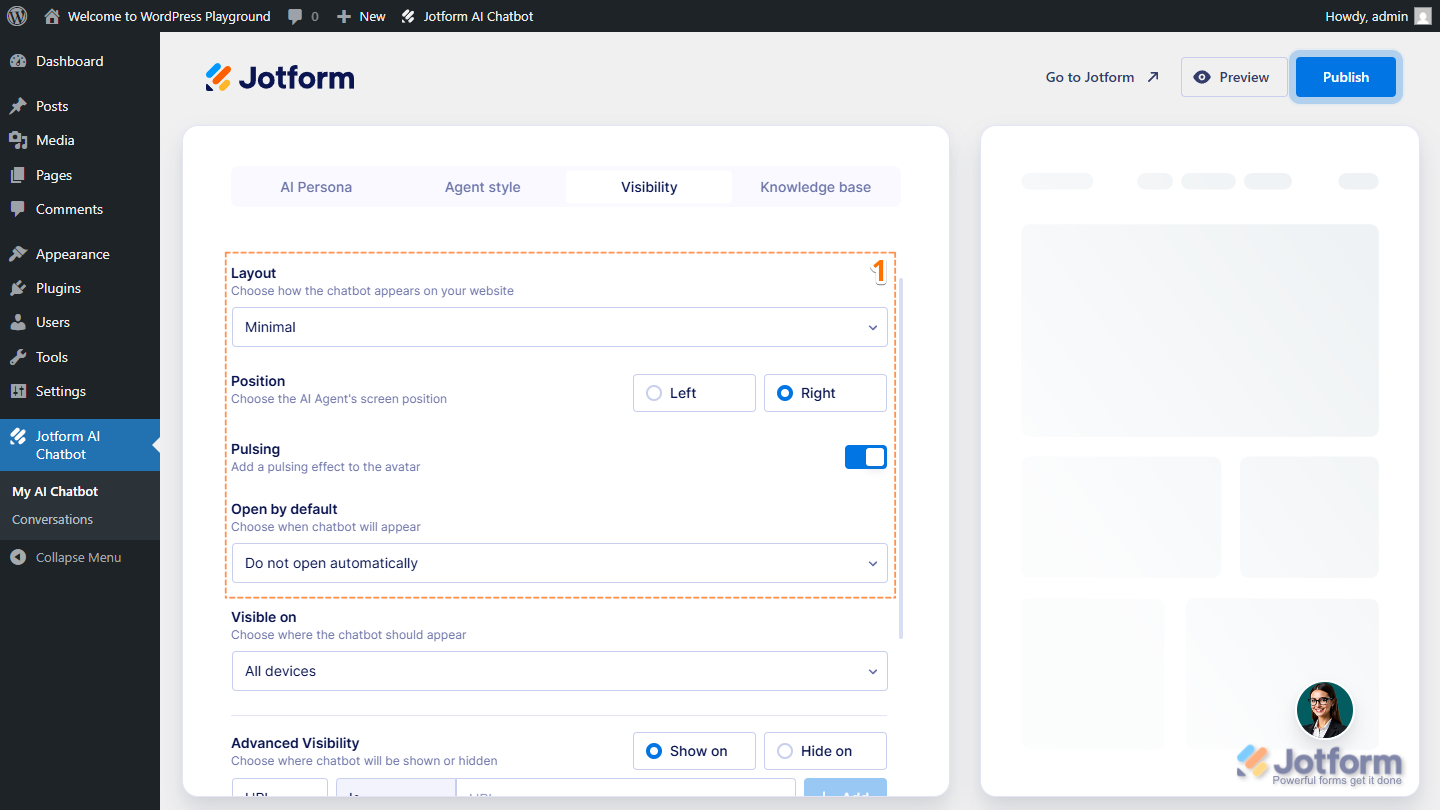Click the Comments icon in sidebar
The width and height of the screenshot is (1440, 810).
(18, 209)
